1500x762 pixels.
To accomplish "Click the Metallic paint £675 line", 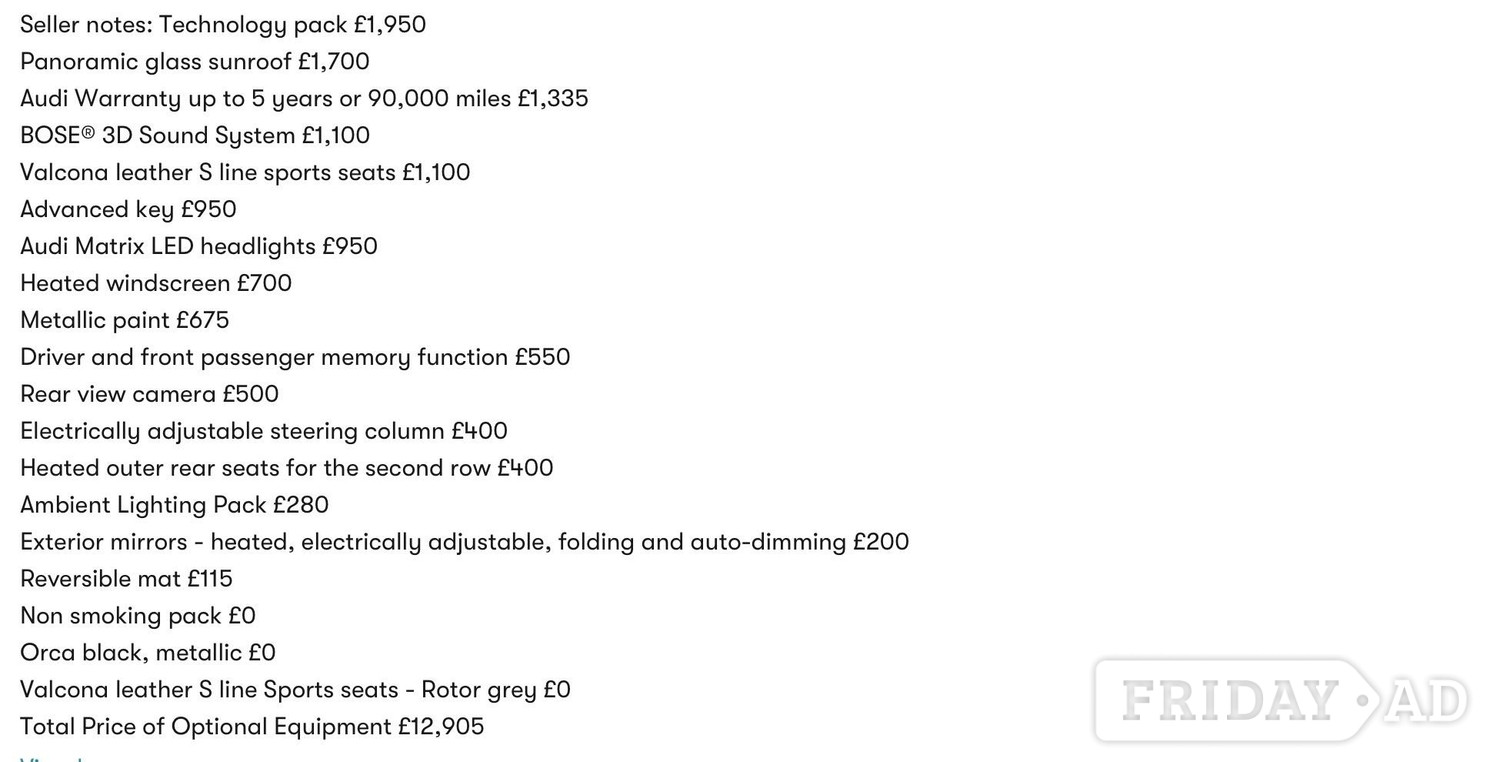I will [x=125, y=321].
